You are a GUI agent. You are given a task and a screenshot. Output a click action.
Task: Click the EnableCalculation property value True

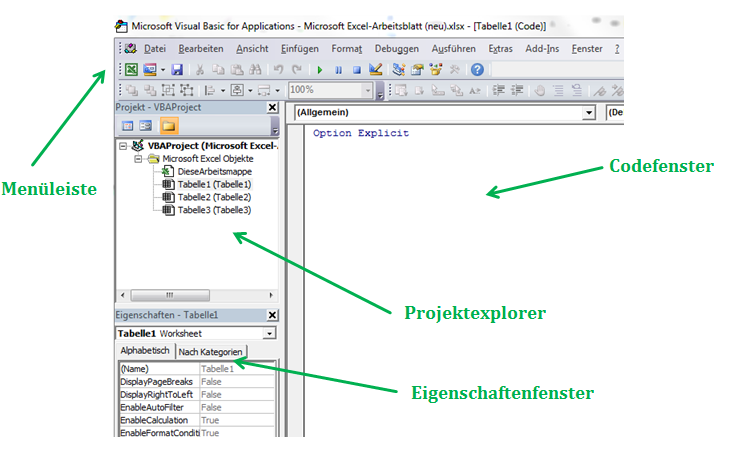tap(237, 420)
